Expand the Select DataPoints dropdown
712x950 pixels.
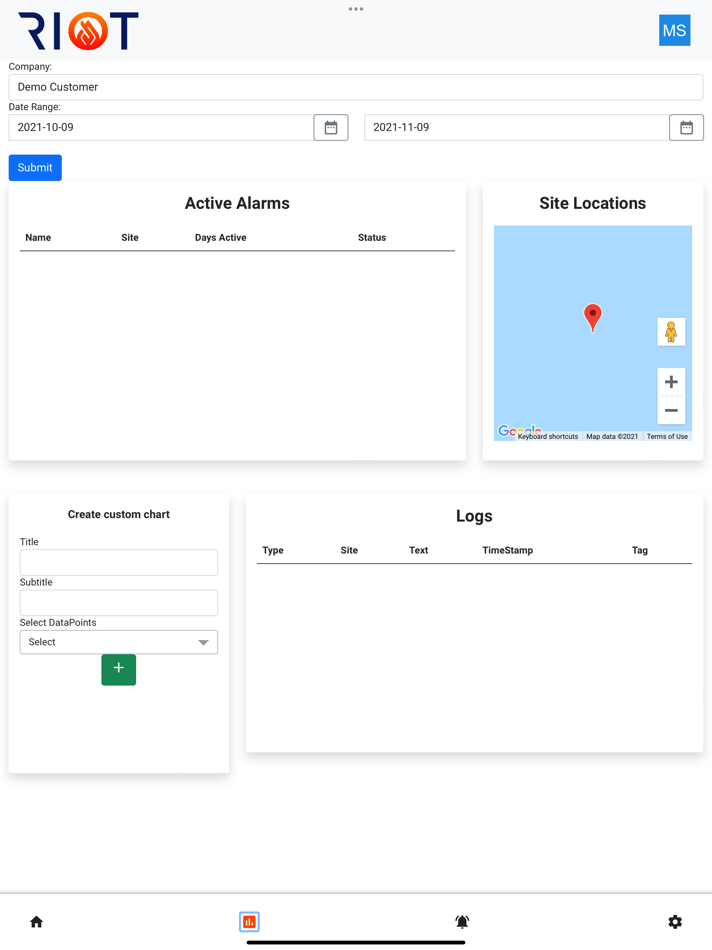[x=119, y=642]
